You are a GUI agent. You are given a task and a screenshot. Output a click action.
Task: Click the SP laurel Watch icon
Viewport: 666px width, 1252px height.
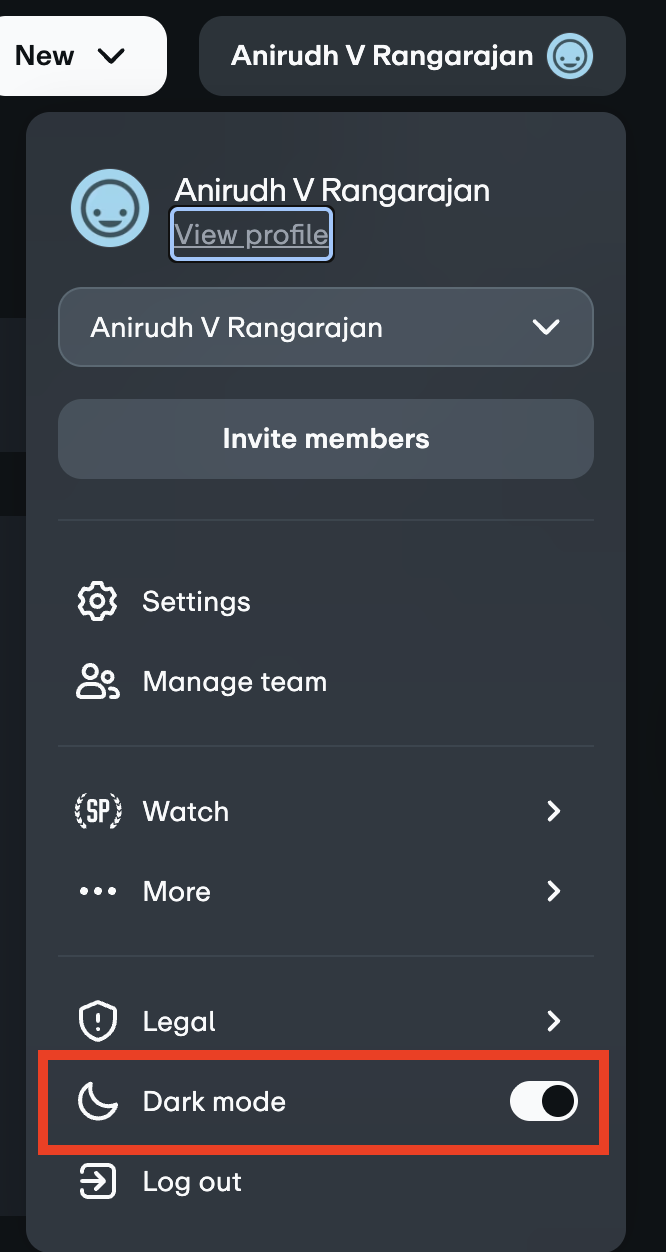click(98, 811)
